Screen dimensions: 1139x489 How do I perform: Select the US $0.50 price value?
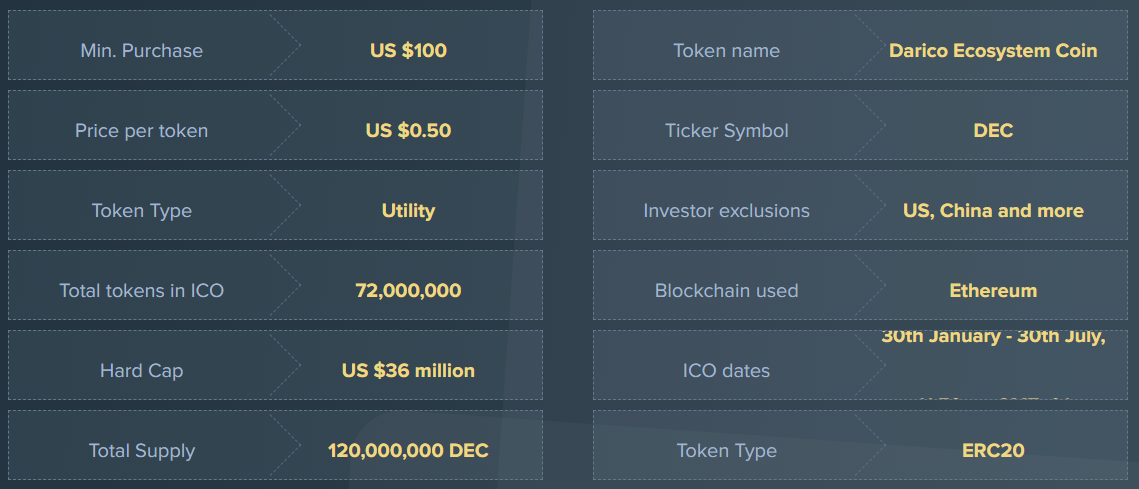pos(408,131)
